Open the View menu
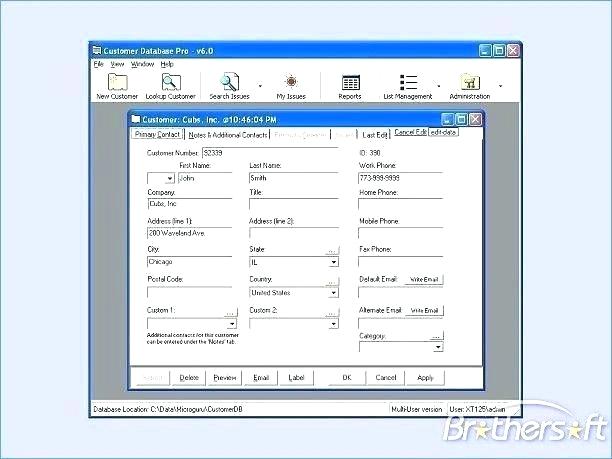This screenshot has width=612, height=459. coord(117,64)
